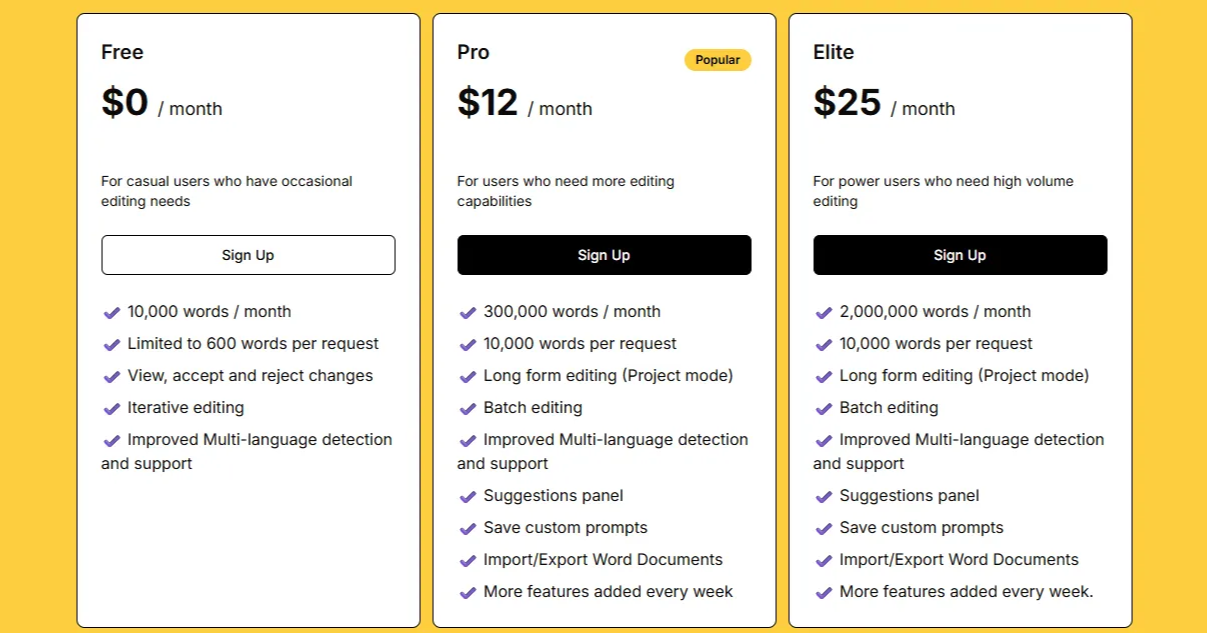The height and width of the screenshot is (633, 1207).
Task: Click checkmark next to Iterative editing
Action: pos(112,409)
